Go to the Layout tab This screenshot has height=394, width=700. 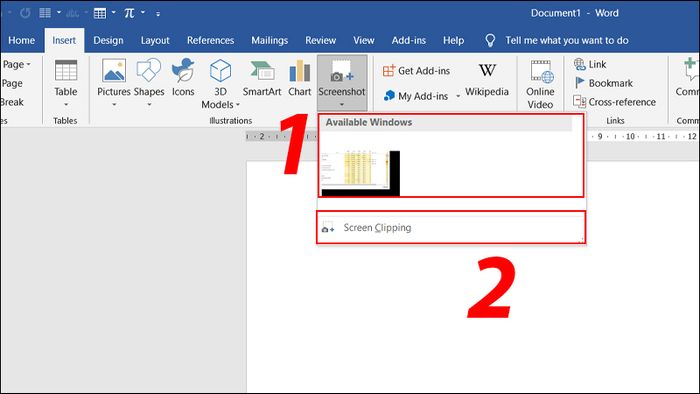point(155,40)
